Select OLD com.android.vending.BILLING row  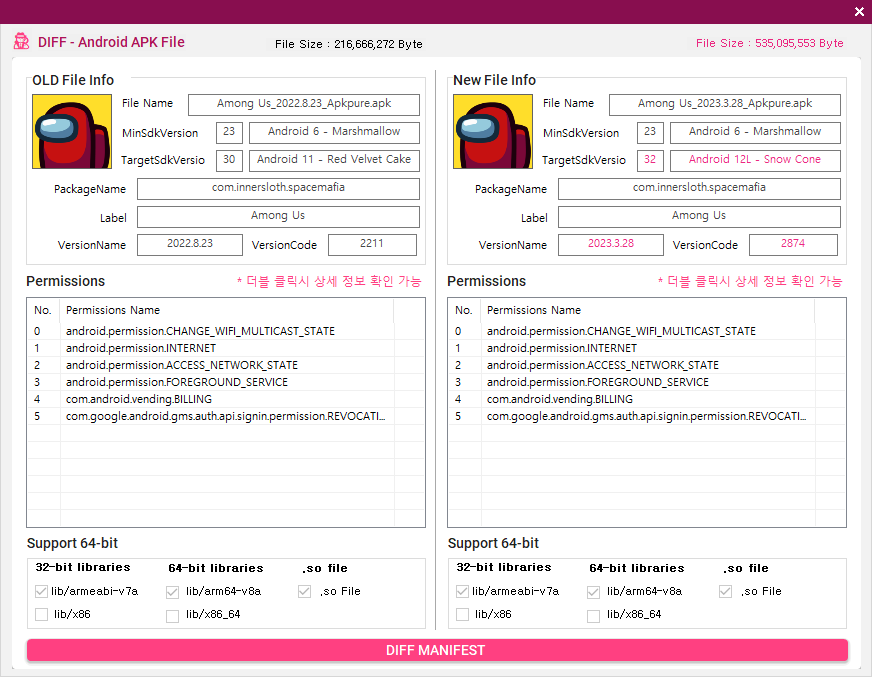pos(226,399)
